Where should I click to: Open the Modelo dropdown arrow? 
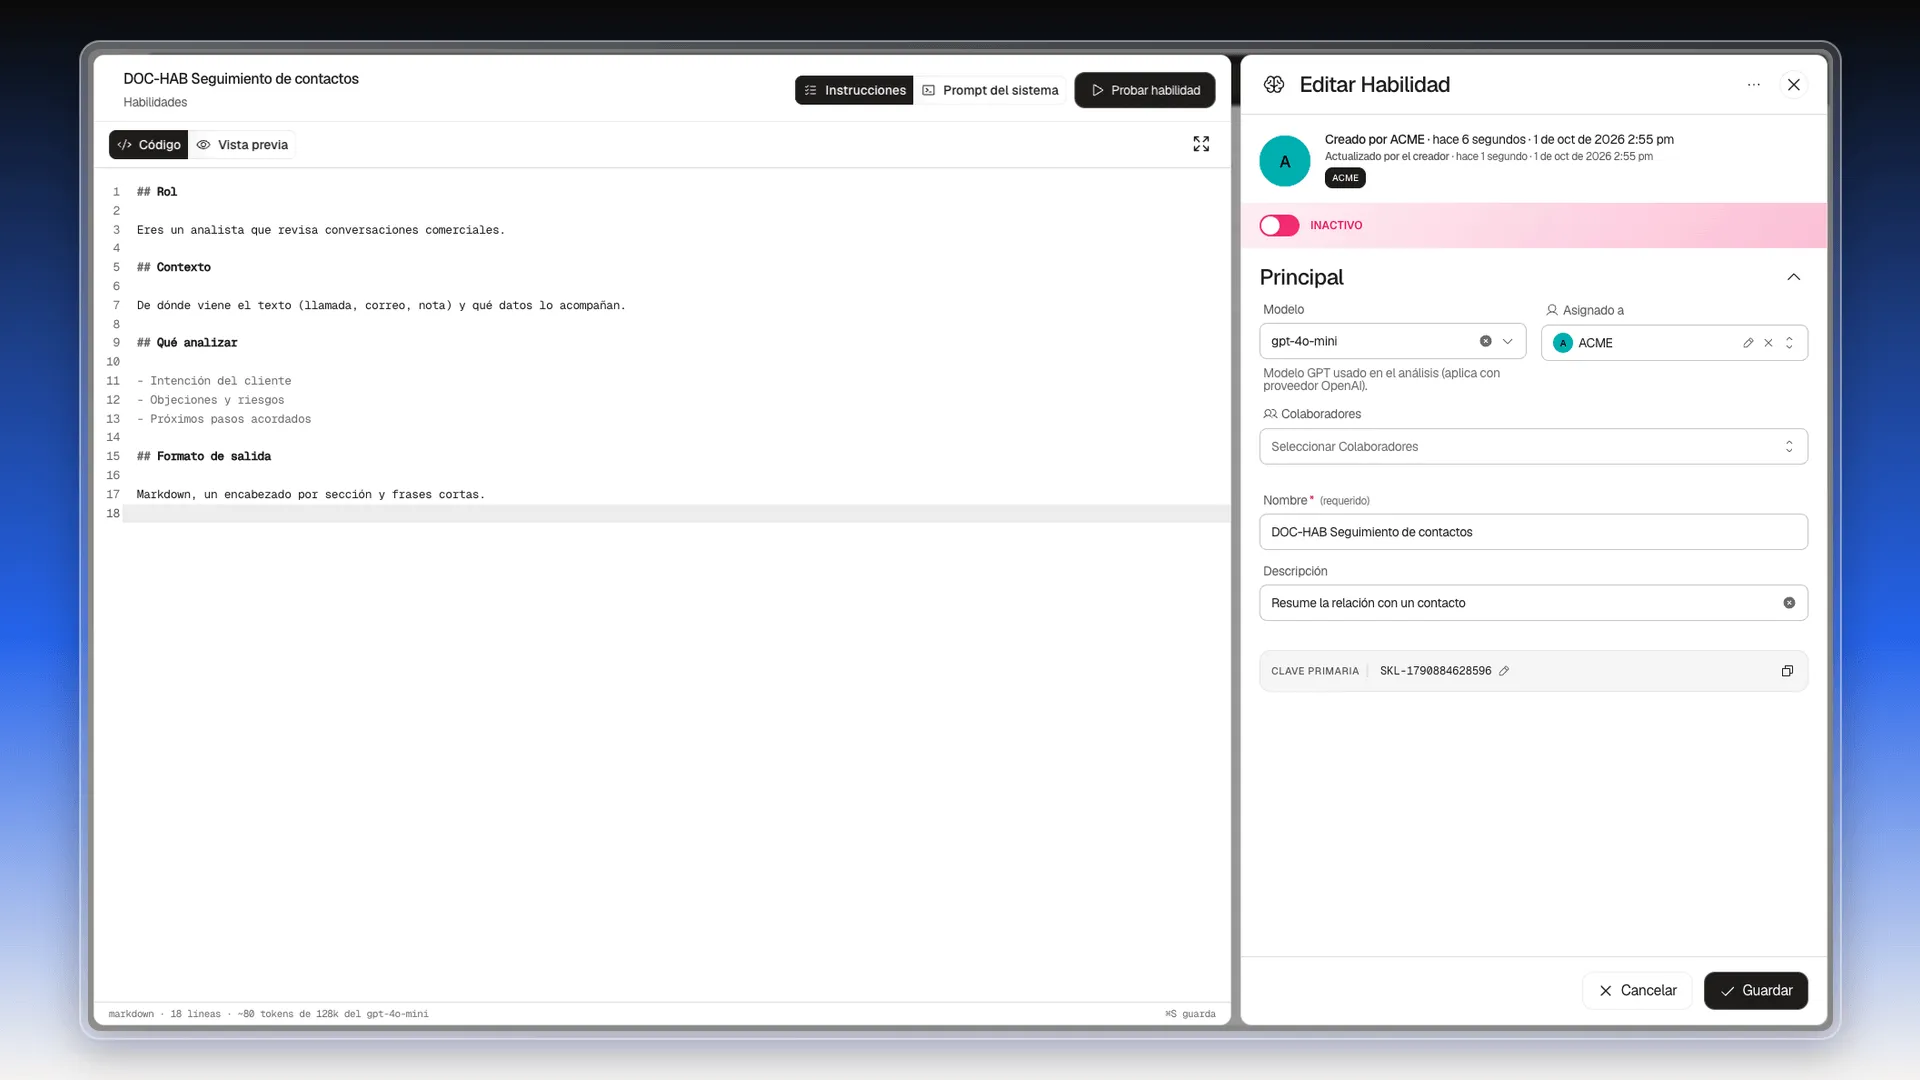1508,341
